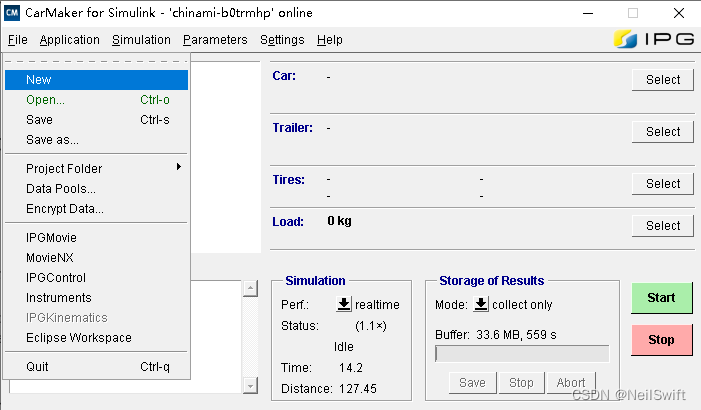701x410 pixels.
Task: Open the Settings menu
Action: click(x=282, y=40)
